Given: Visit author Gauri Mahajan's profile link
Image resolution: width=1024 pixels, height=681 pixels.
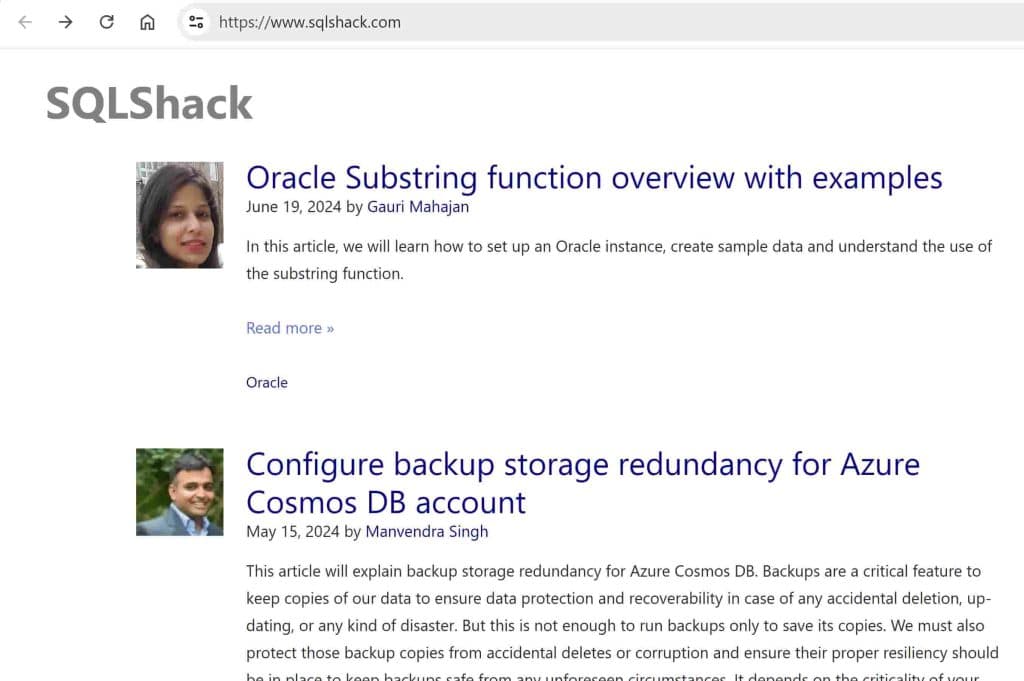Looking at the screenshot, I should [x=417, y=207].
